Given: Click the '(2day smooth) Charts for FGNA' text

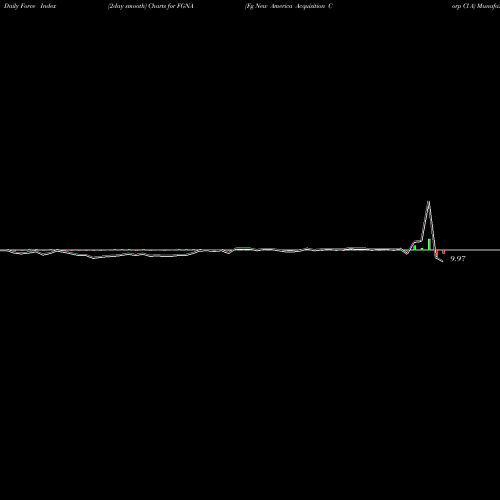Looking at the screenshot, I should click(151, 6).
